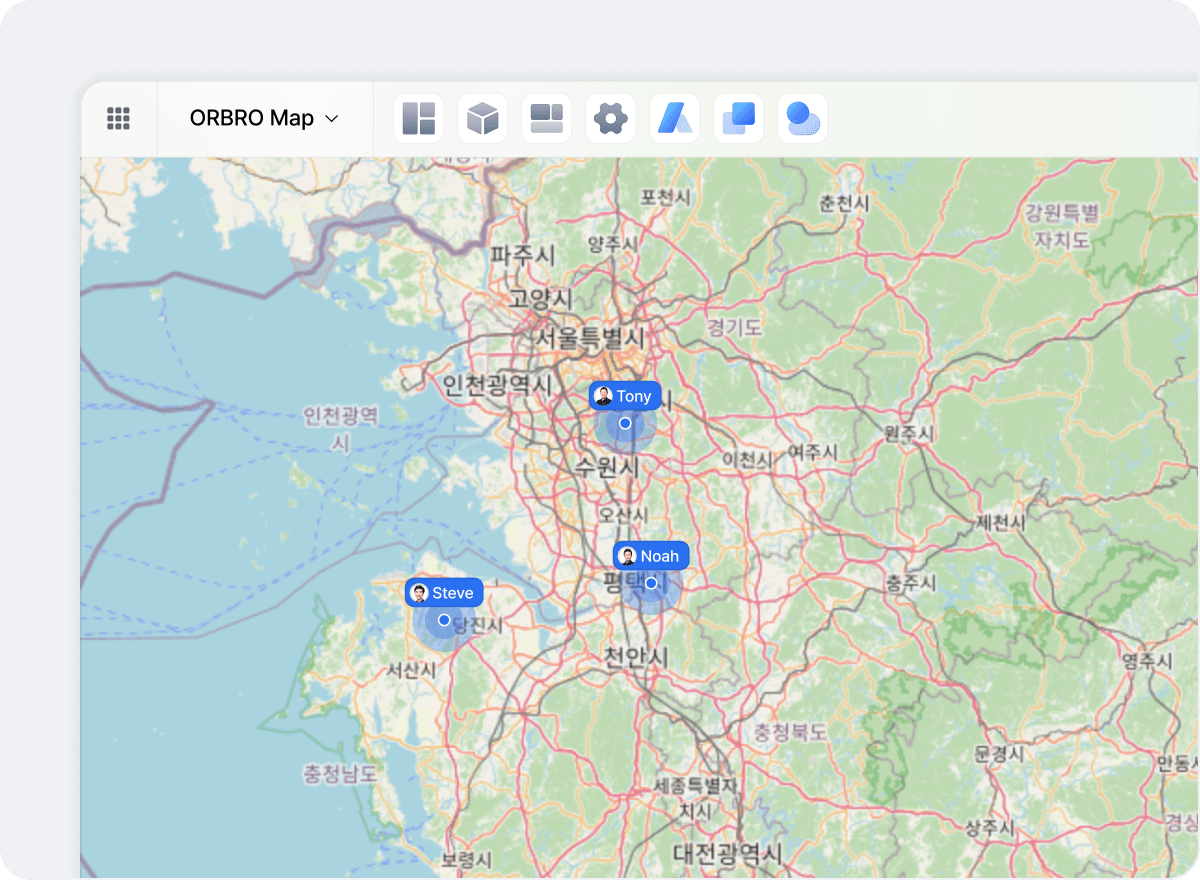Open the app launcher grid icon

[118, 118]
